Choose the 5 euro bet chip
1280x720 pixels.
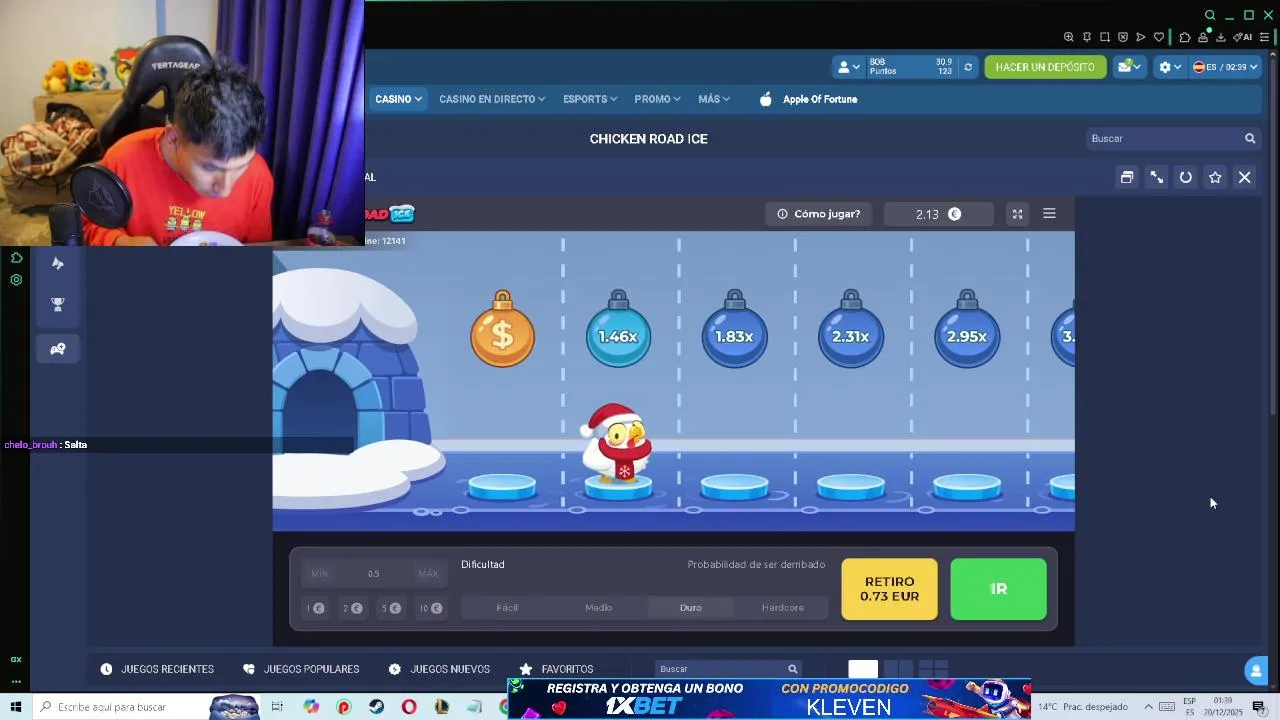(391, 608)
